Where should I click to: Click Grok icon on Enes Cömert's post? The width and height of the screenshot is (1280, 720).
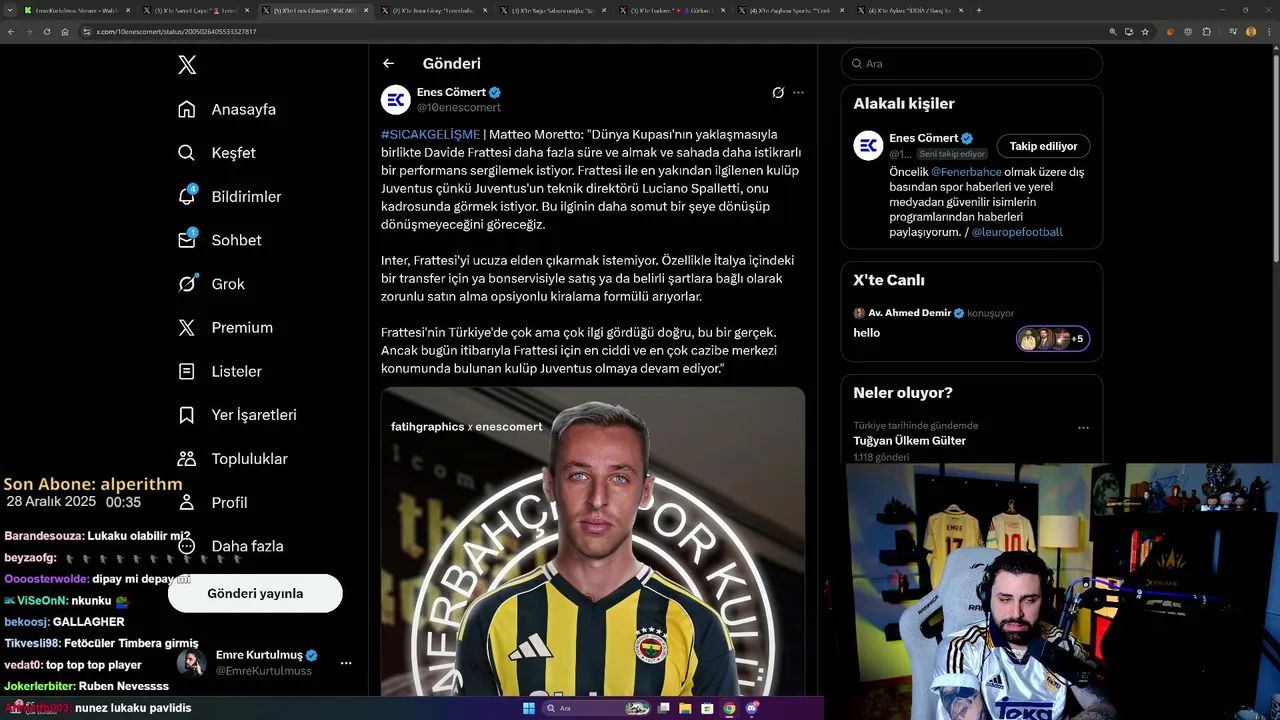[x=778, y=92]
